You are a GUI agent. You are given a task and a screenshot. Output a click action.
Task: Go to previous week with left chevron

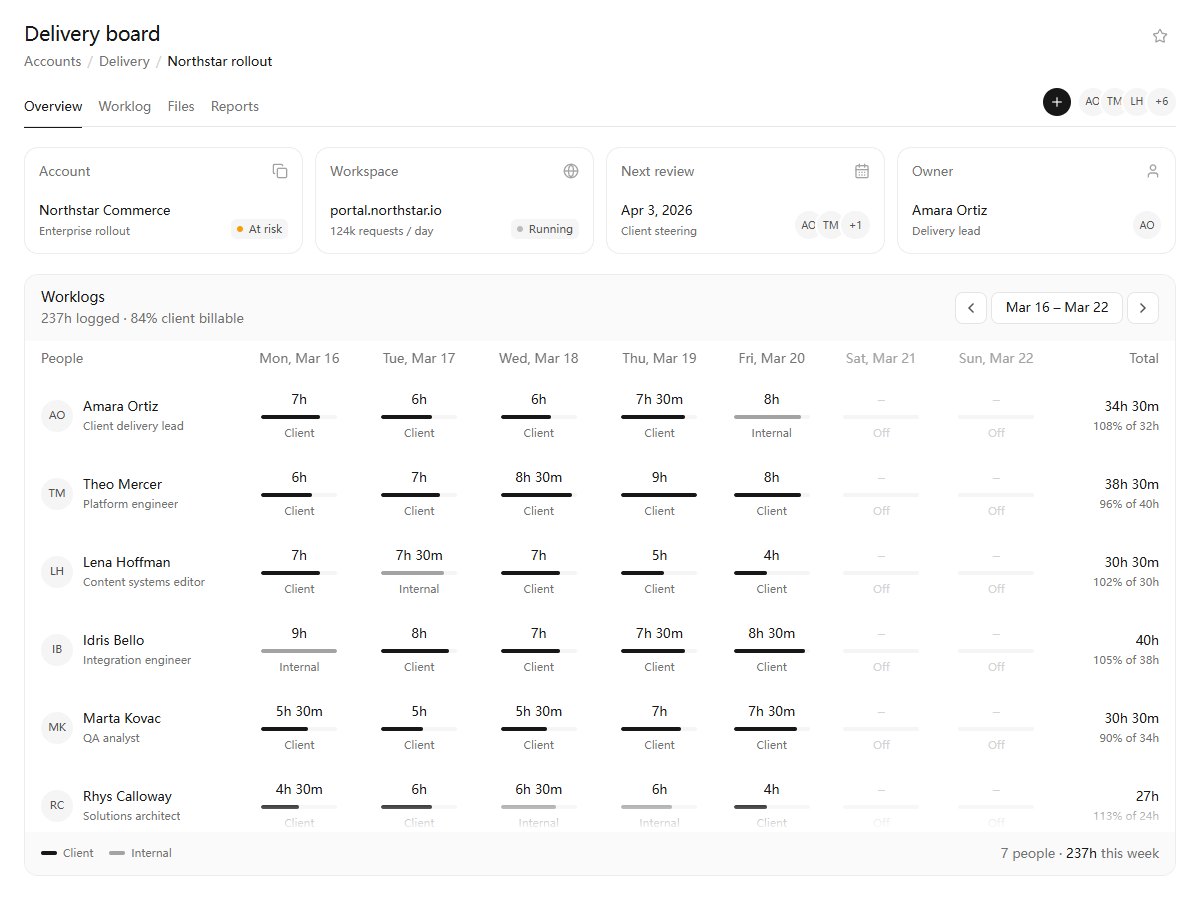point(971,307)
